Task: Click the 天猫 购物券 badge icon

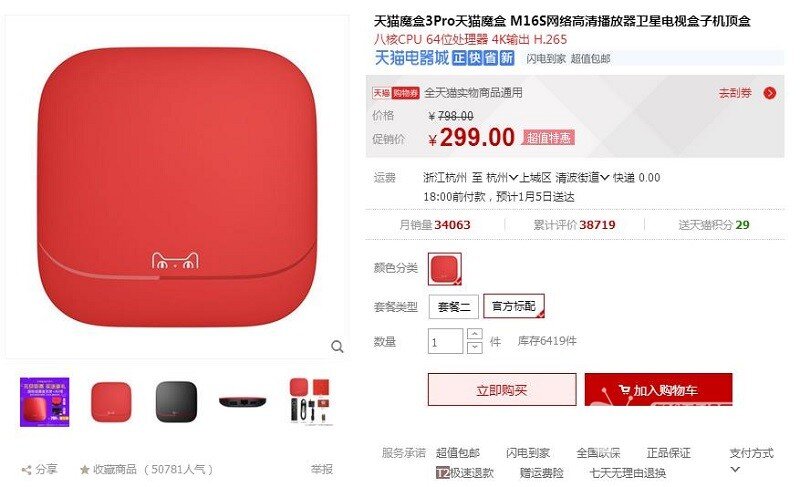Action: click(x=396, y=93)
